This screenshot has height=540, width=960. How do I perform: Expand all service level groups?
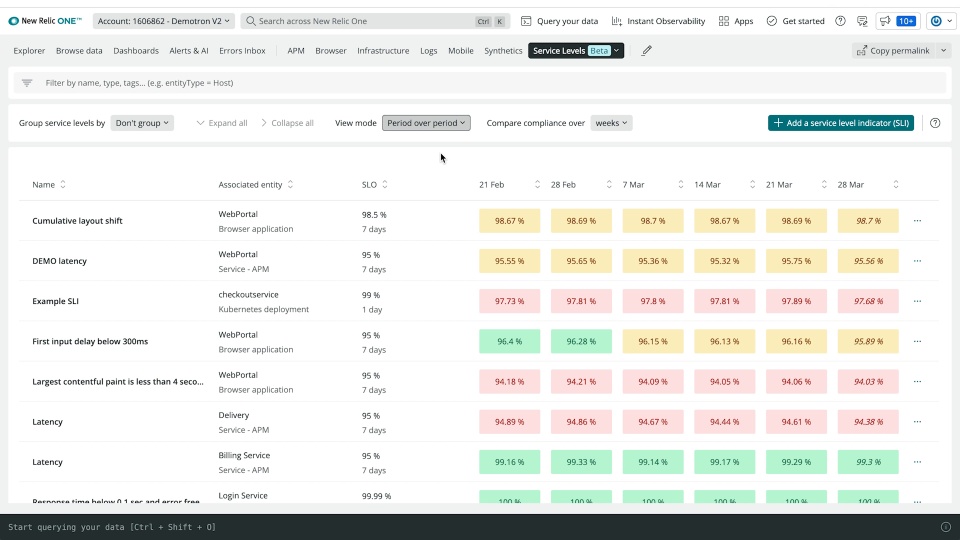[222, 123]
